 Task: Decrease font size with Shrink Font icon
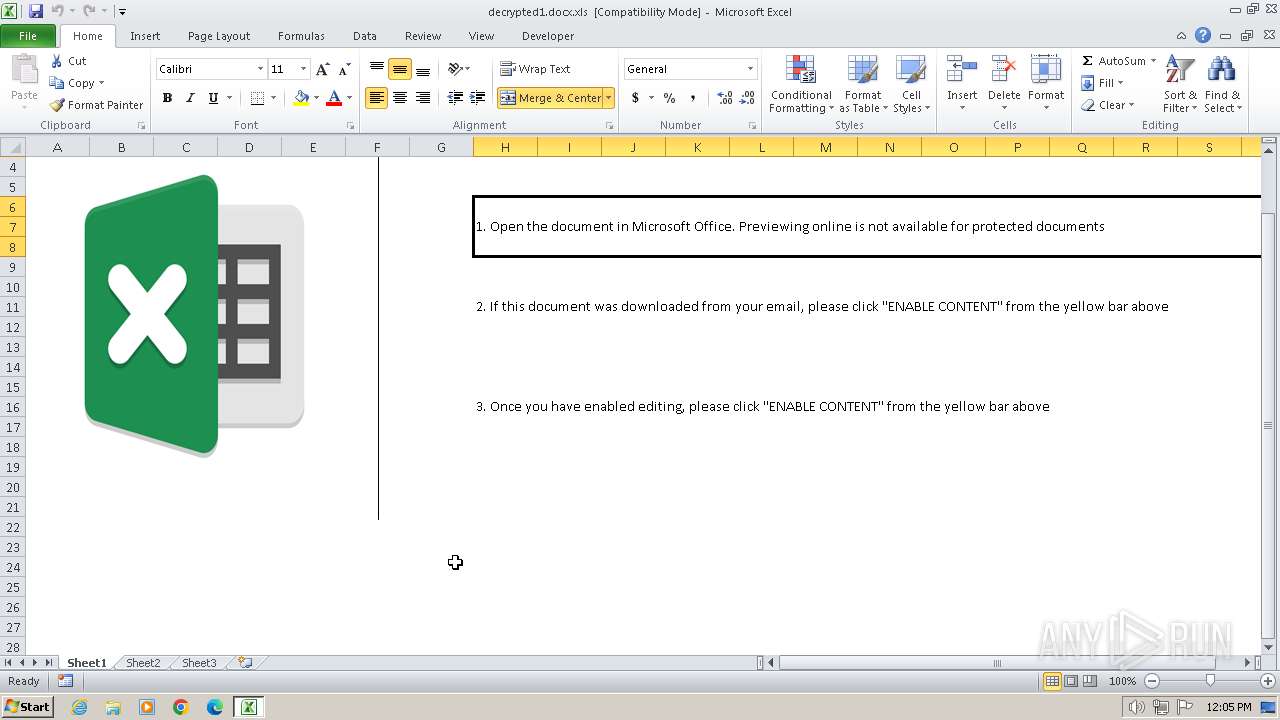pyautogui.click(x=344, y=69)
